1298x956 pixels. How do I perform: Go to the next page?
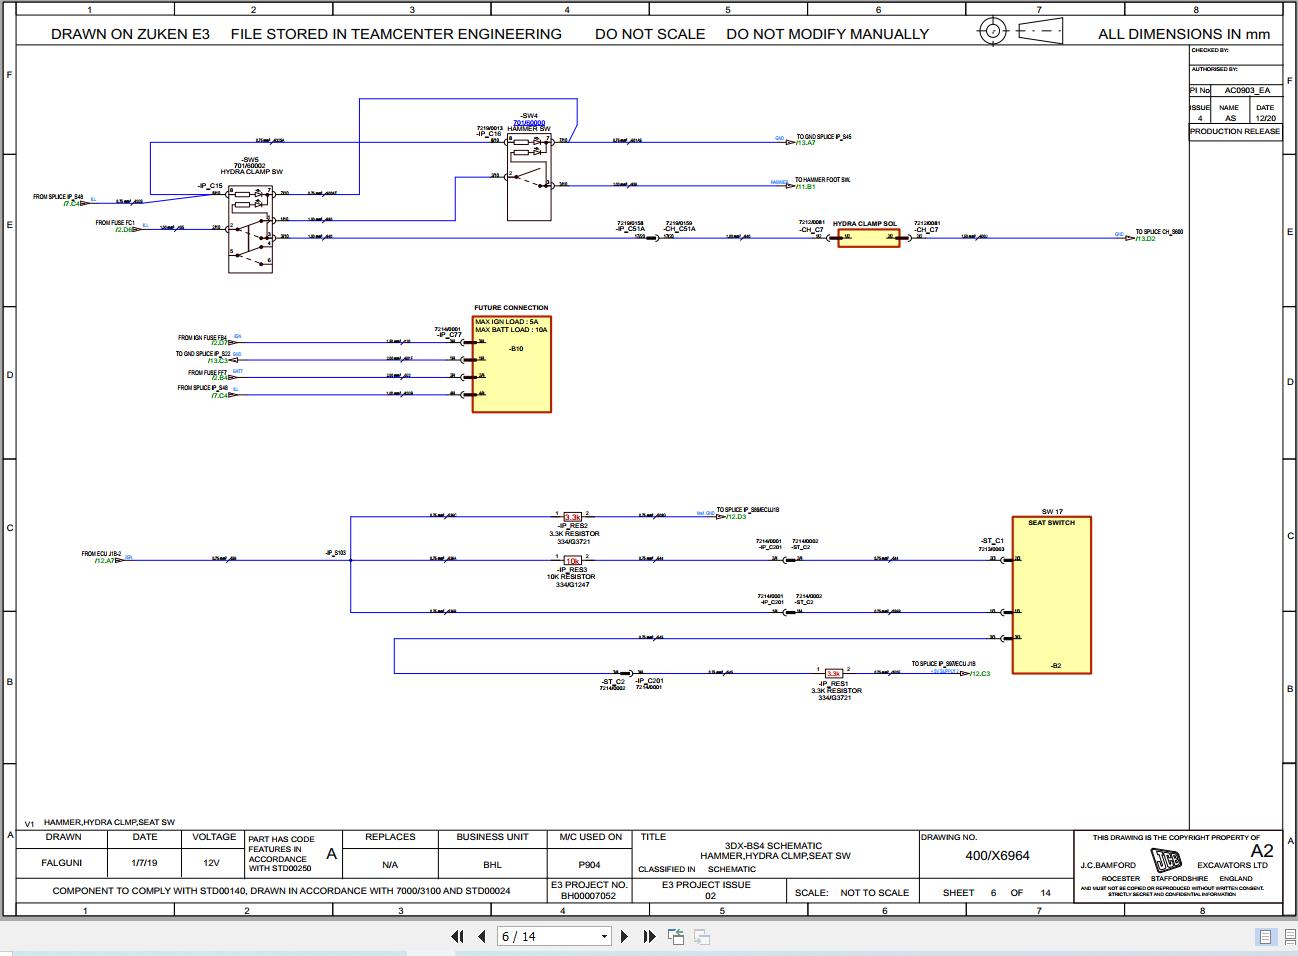coord(625,937)
